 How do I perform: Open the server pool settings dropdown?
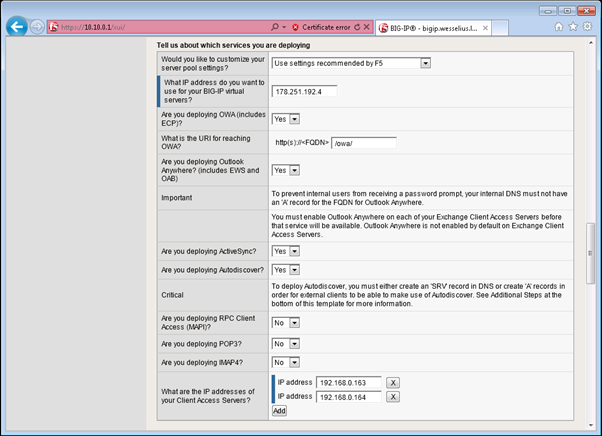[x=351, y=63]
